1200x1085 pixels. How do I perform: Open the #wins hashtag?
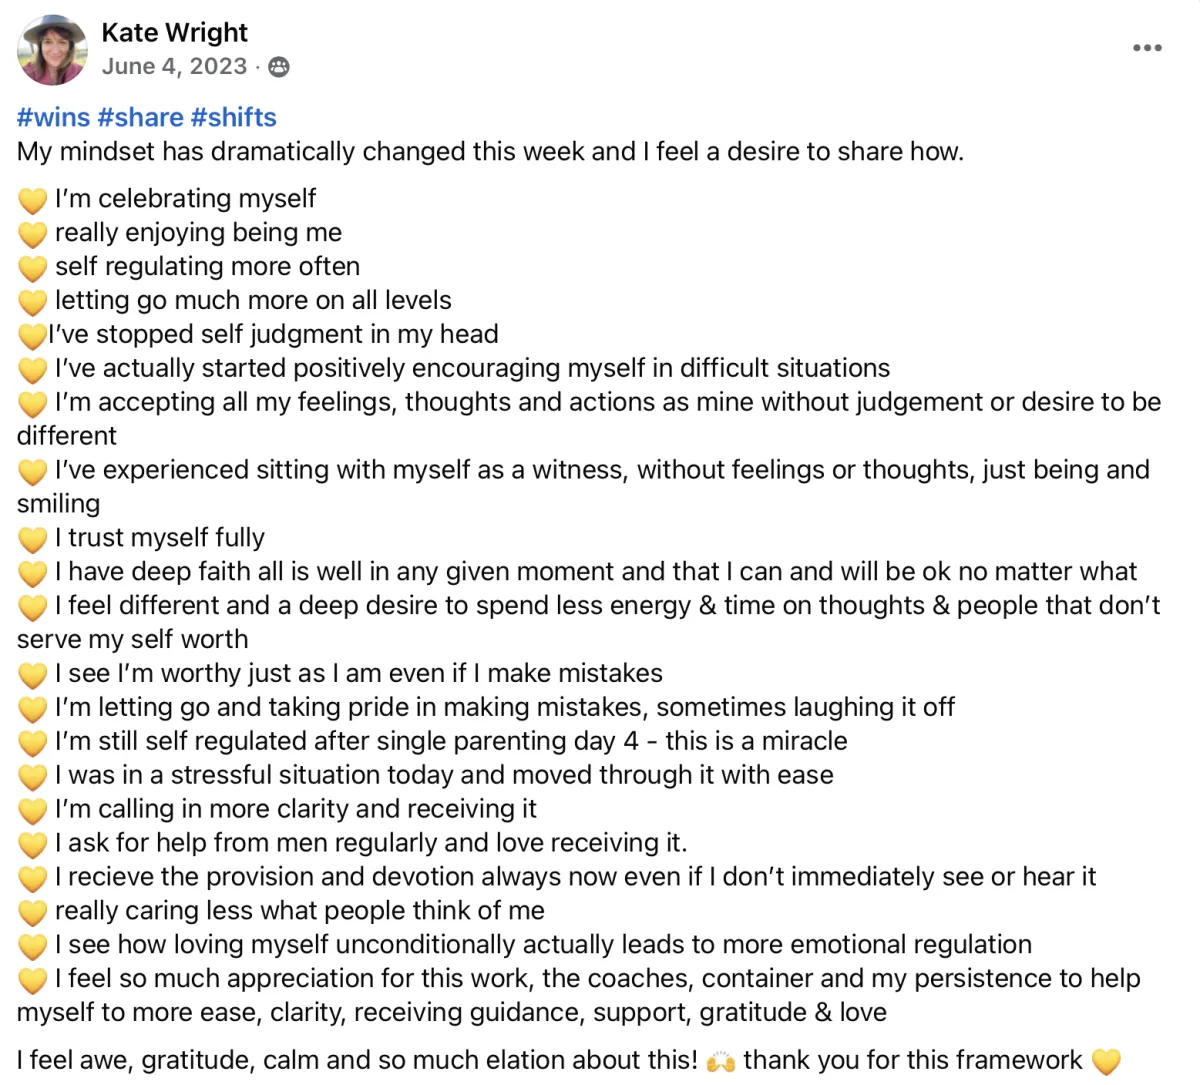tap(53, 117)
